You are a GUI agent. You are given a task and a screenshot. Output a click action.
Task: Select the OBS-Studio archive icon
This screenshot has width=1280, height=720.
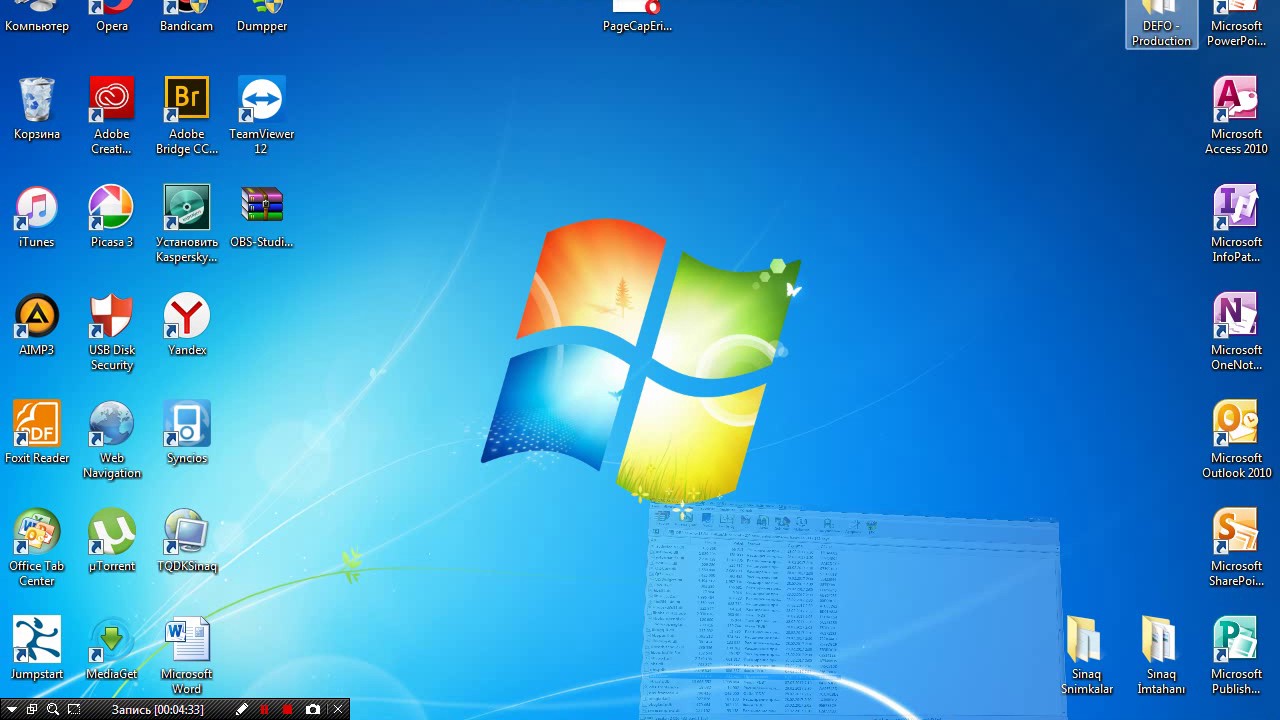click(x=262, y=217)
